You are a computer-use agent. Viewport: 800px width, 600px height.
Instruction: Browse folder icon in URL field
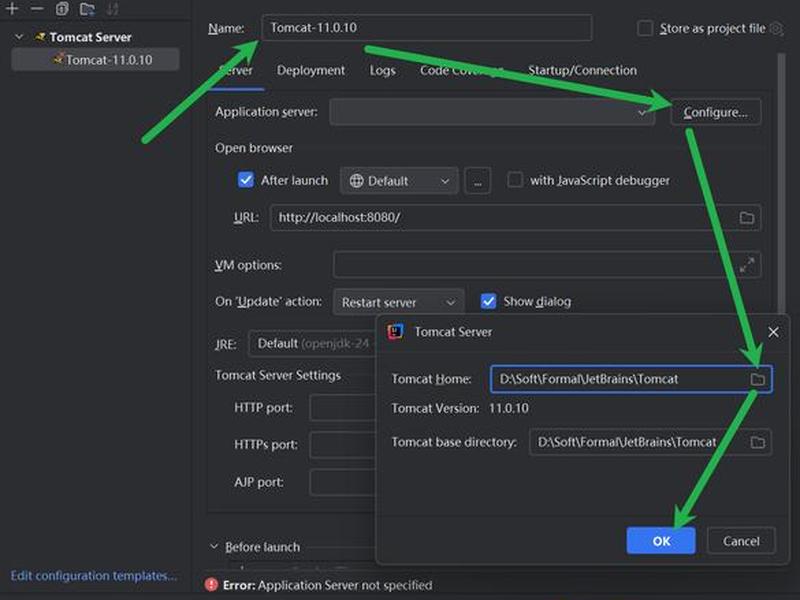746,218
